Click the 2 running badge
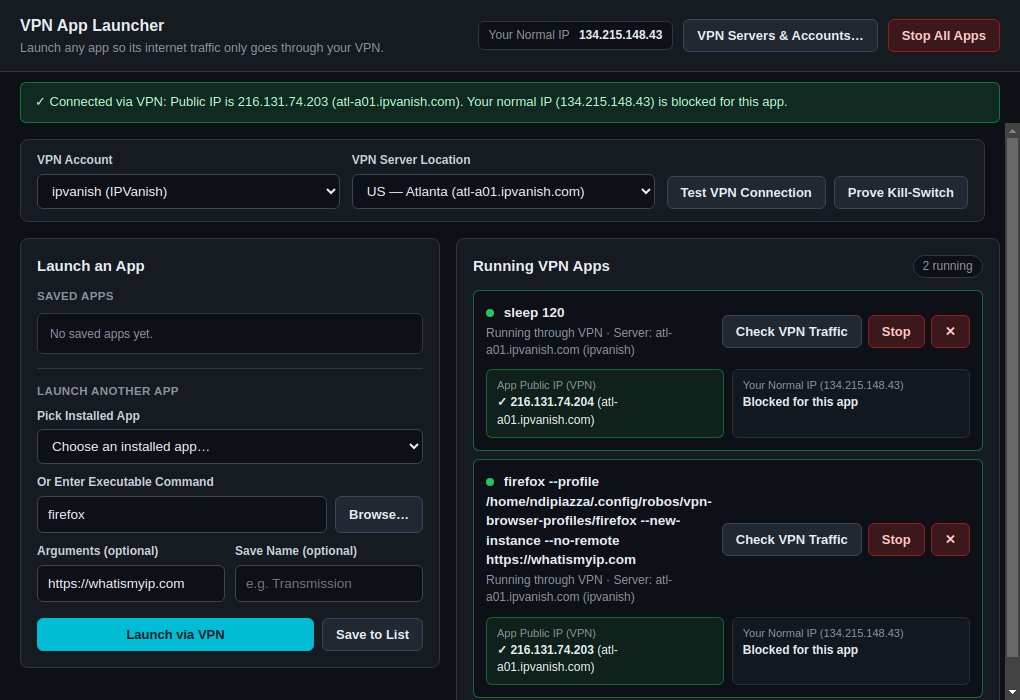 (x=947, y=266)
